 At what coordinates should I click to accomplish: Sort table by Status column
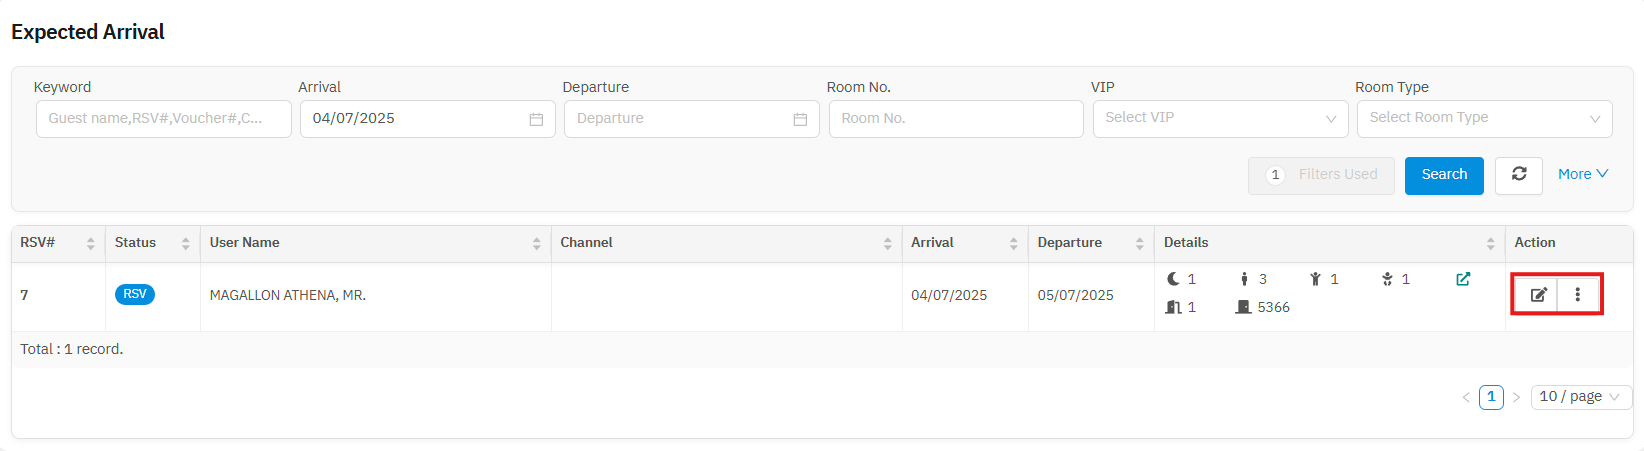(186, 243)
